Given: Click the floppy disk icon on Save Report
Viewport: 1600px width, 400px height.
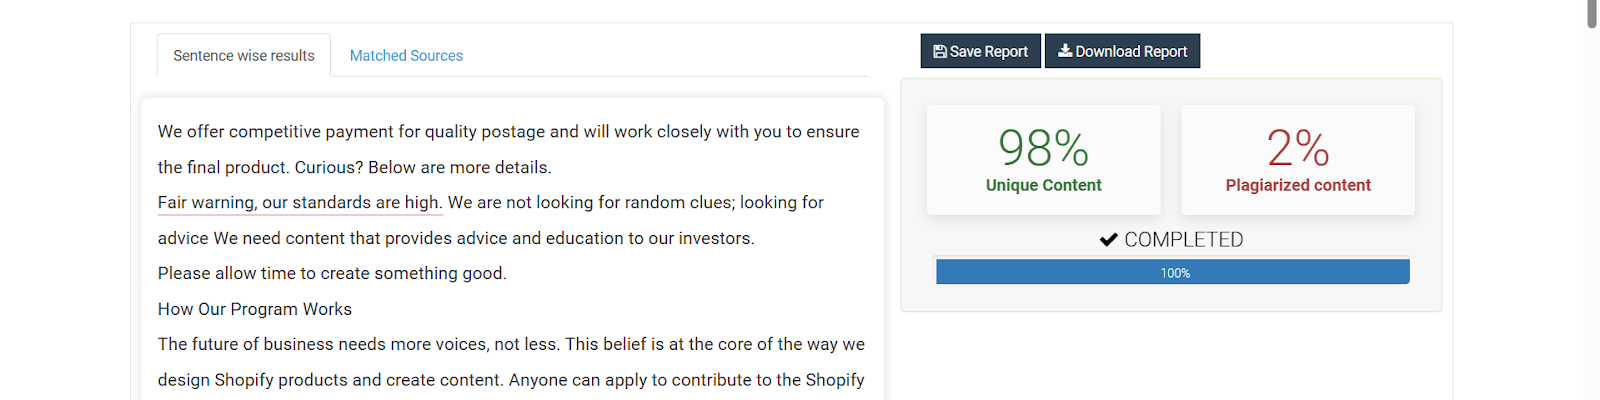Looking at the screenshot, I should coord(940,52).
